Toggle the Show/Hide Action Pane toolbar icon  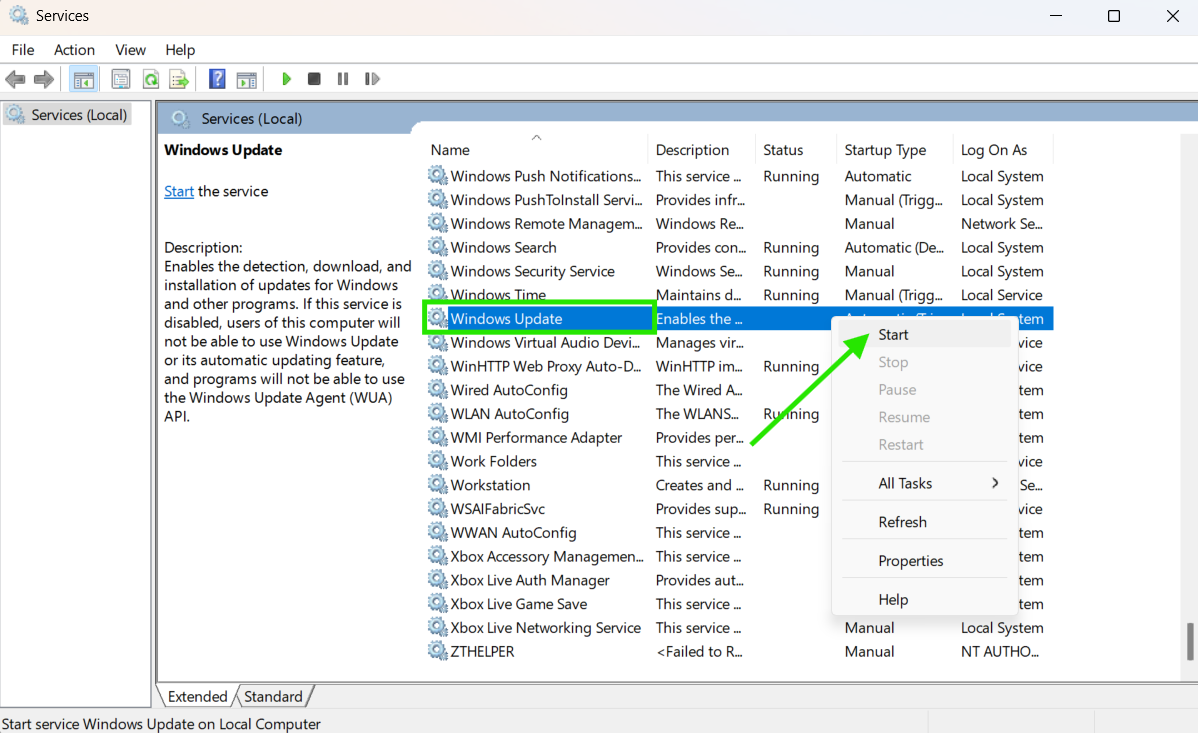[246, 79]
